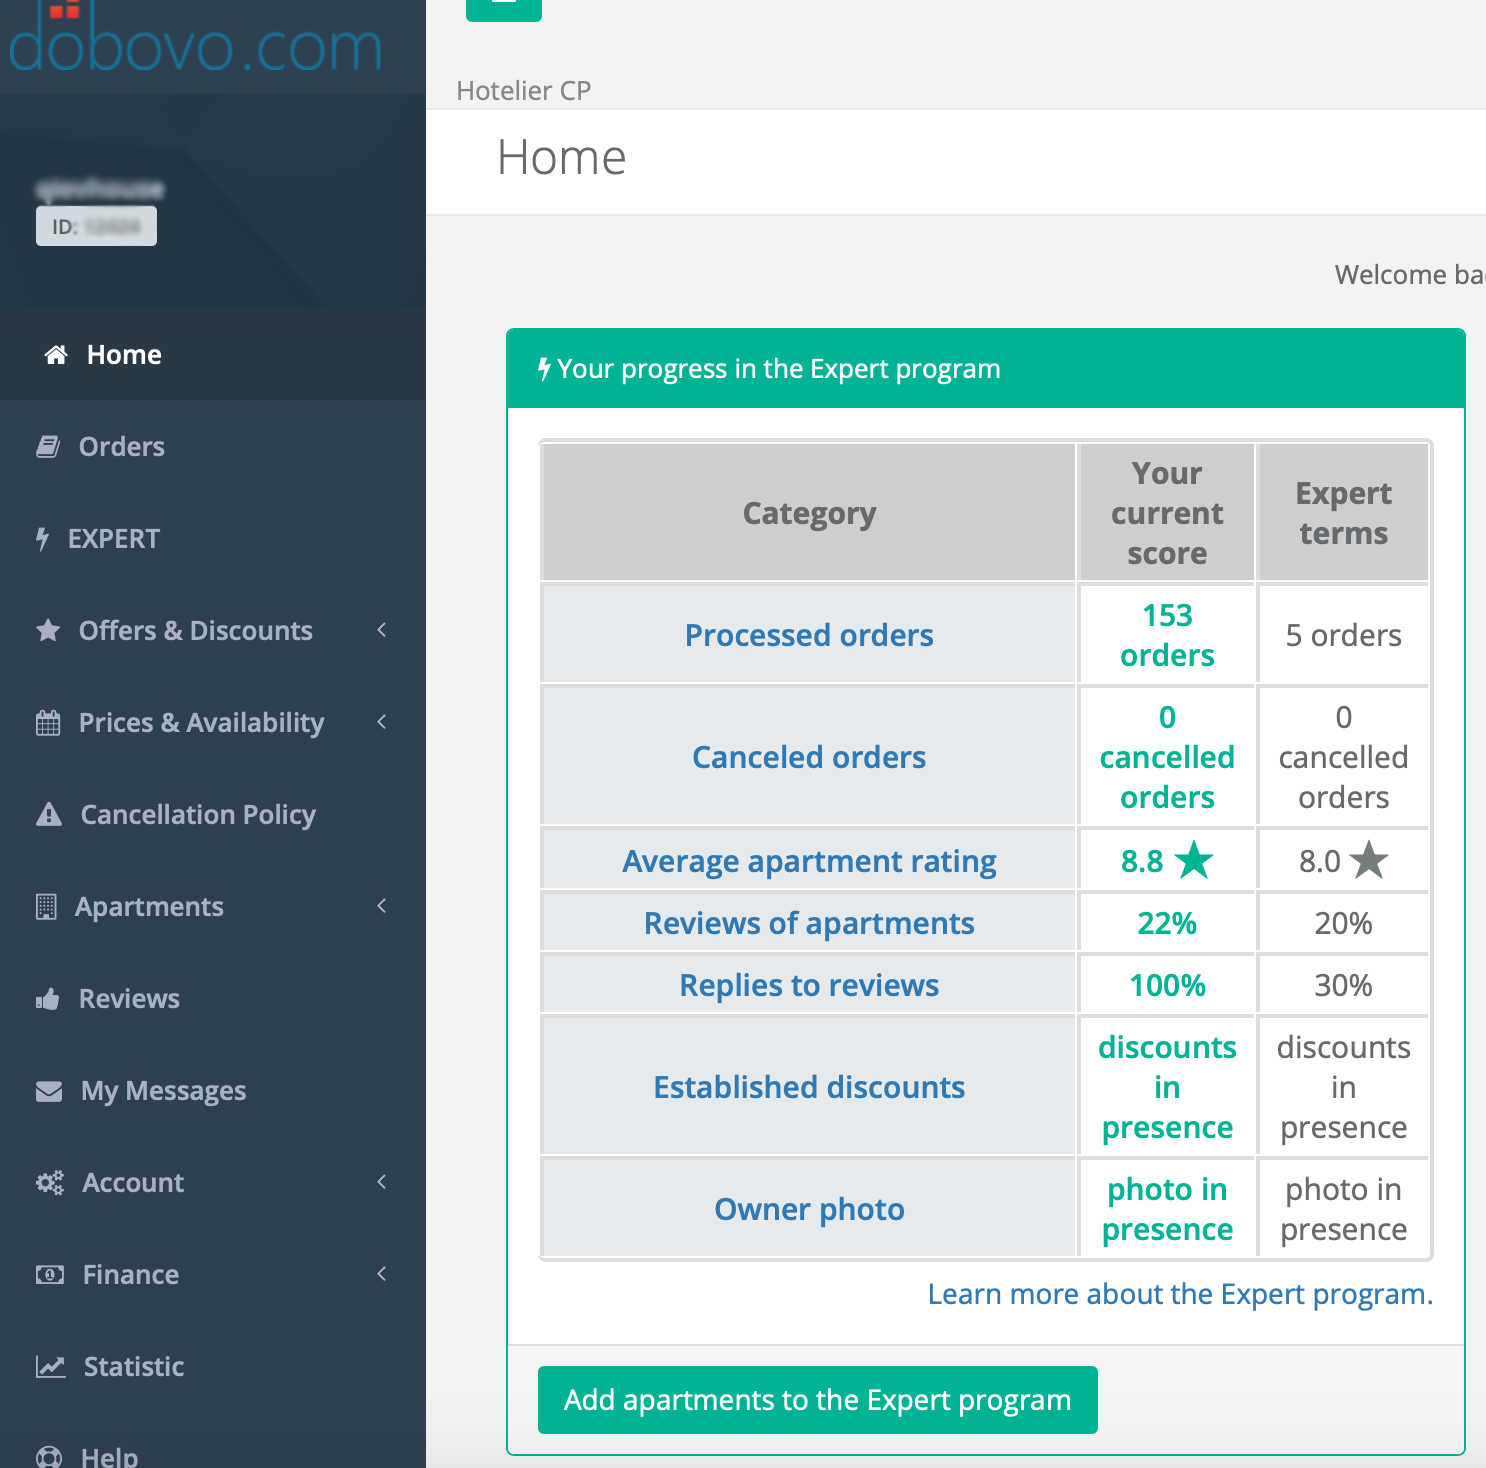This screenshot has width=1486, height=1468.
Task: Click the green star beside 8.8 rating
Action: pyautogui.click(x=1193, y=860)
